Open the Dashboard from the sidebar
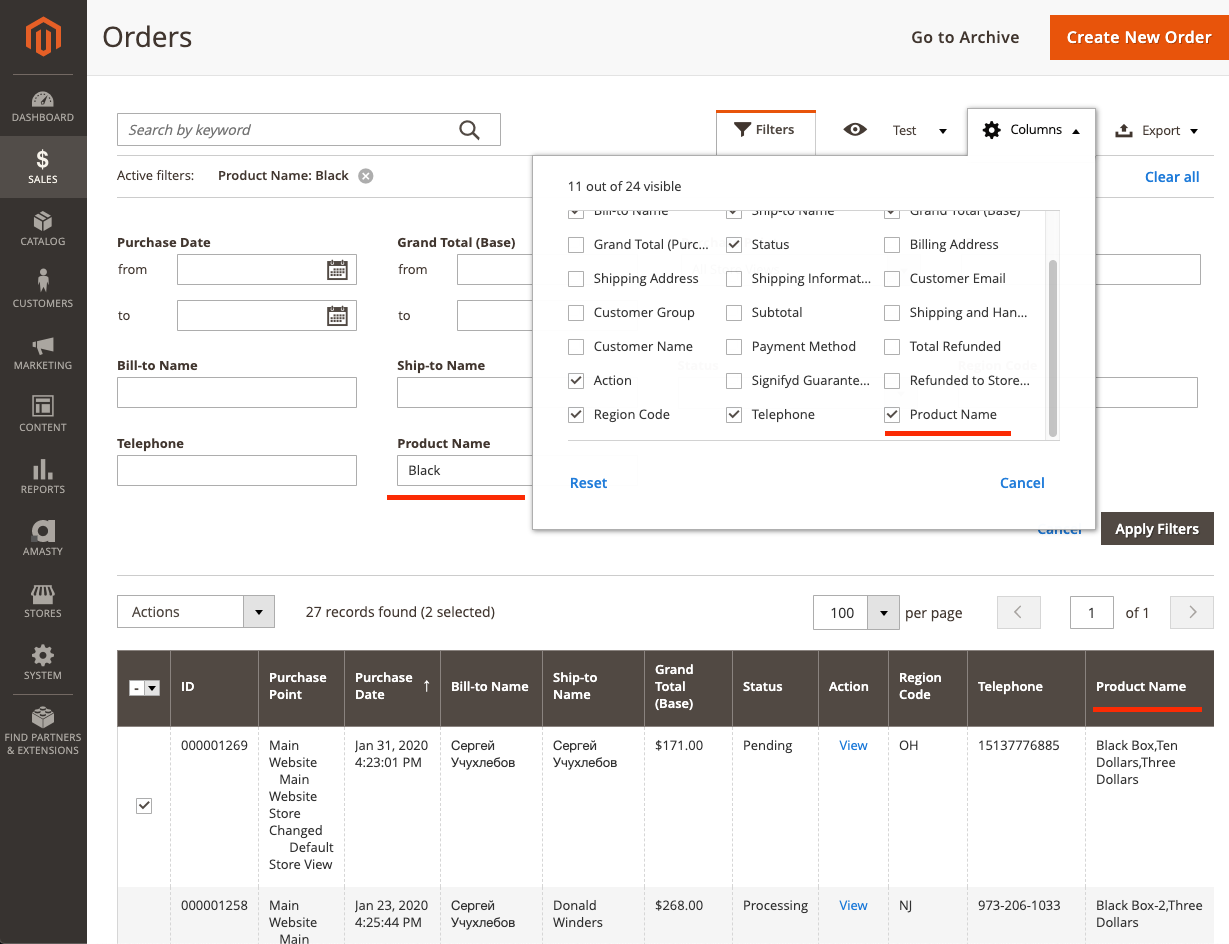Viewport: 1229px width, 944px height. 43,106
